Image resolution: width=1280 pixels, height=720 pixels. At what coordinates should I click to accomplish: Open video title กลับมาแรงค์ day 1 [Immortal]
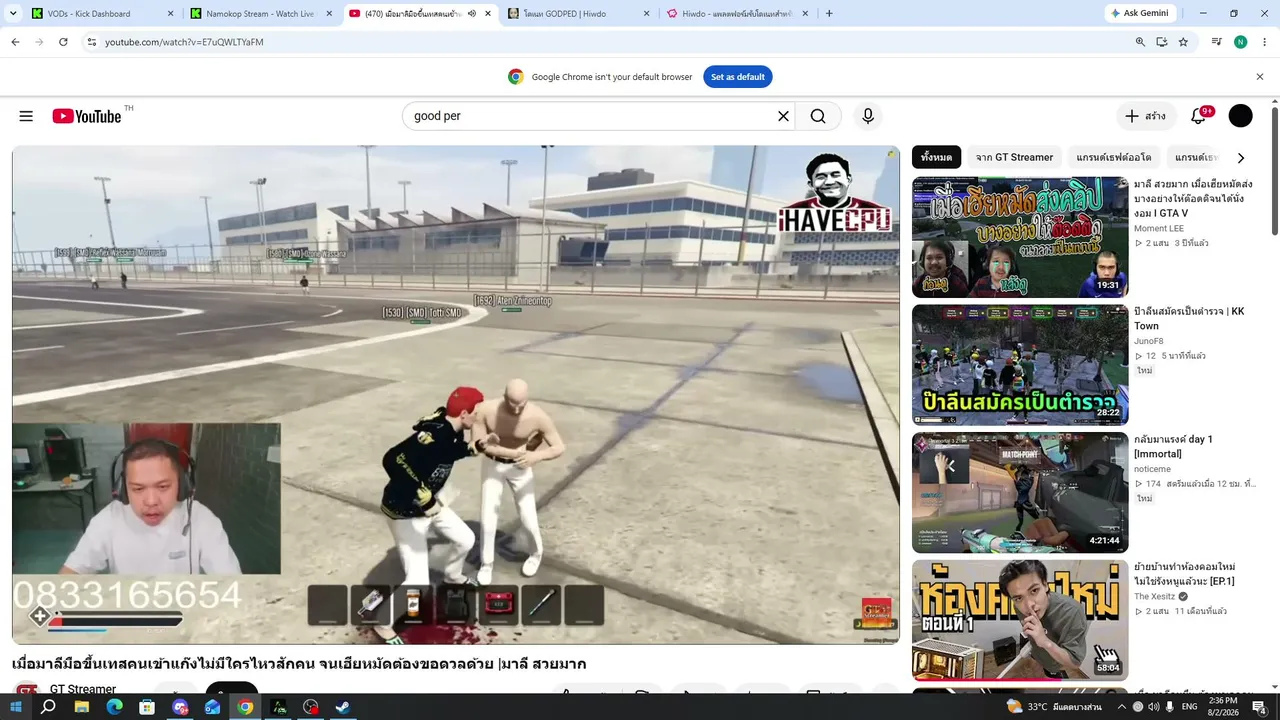(1173, 446)
